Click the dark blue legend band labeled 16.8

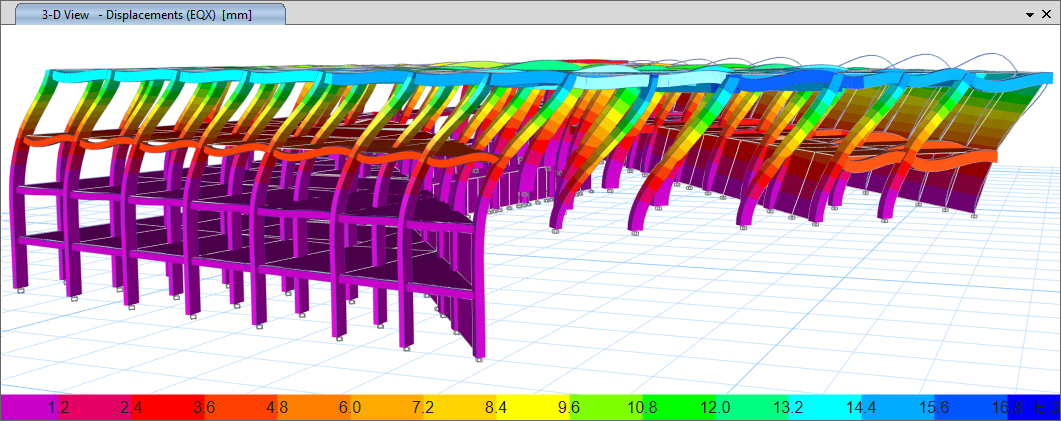tap(1006, 408)
